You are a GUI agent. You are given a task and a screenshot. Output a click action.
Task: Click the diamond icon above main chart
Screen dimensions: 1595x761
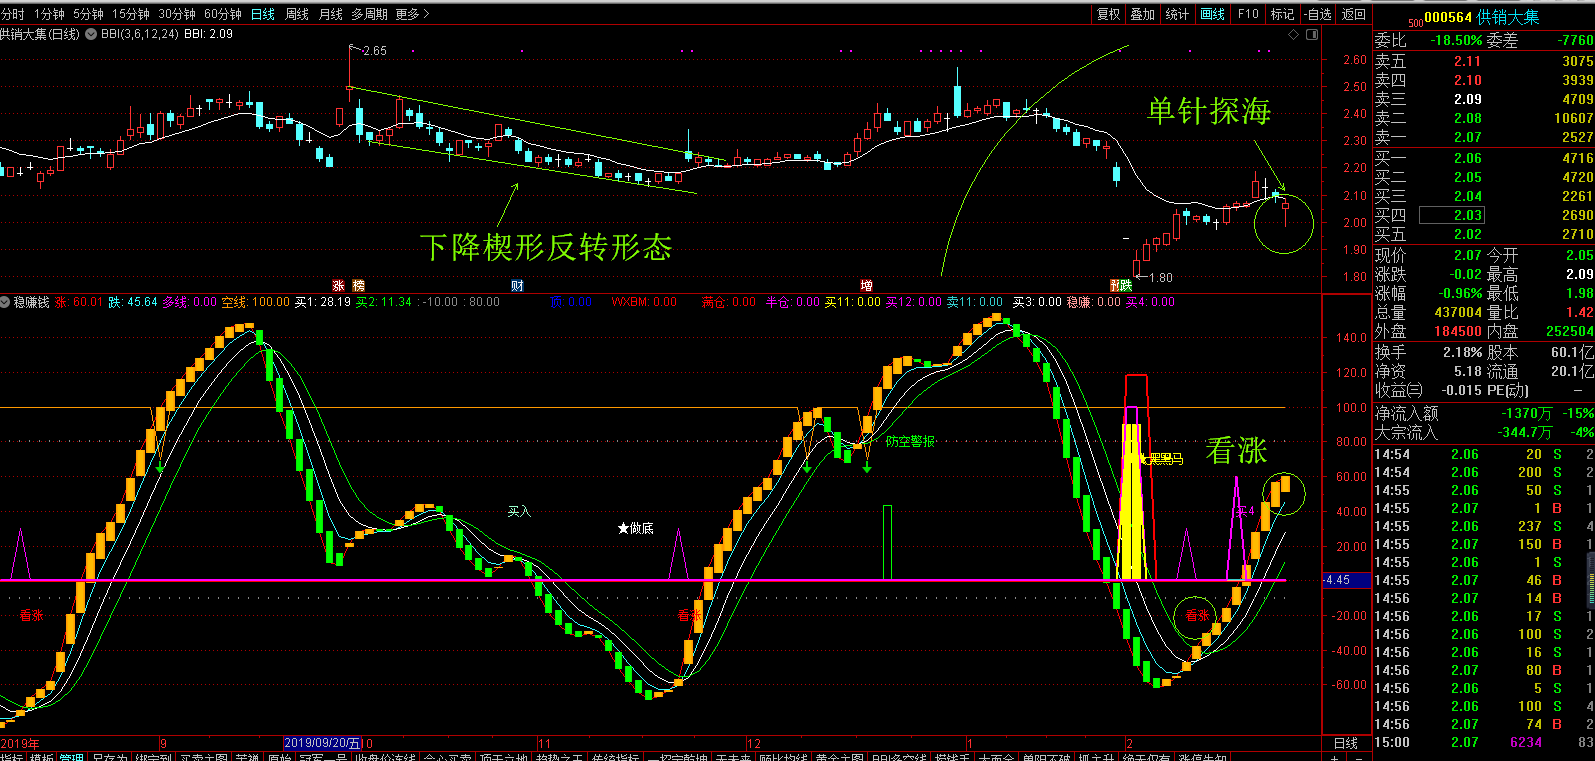1293,34
